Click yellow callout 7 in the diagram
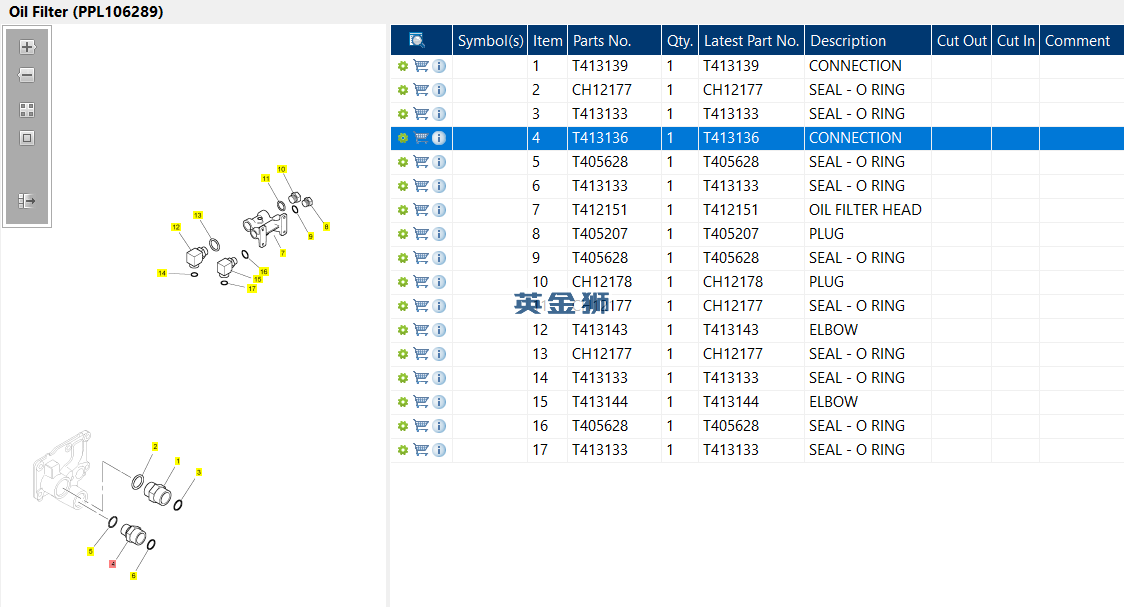1124x607 pixels. pyautogui.click(x=283, y=253)
